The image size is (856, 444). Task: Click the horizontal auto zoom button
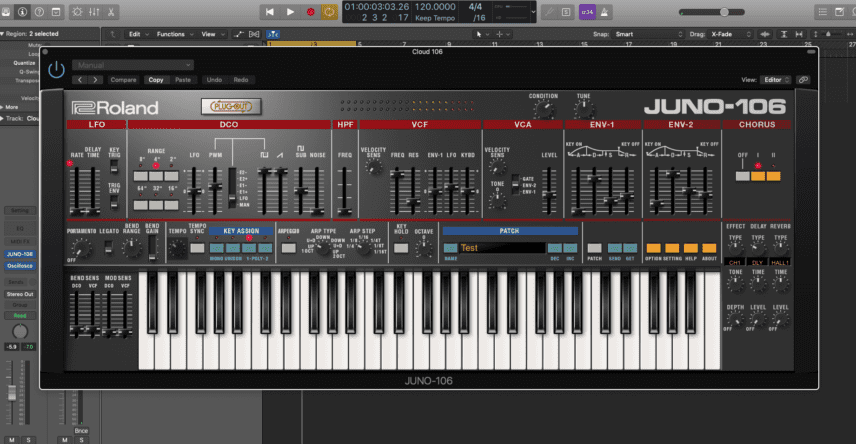tap(799, 34)
